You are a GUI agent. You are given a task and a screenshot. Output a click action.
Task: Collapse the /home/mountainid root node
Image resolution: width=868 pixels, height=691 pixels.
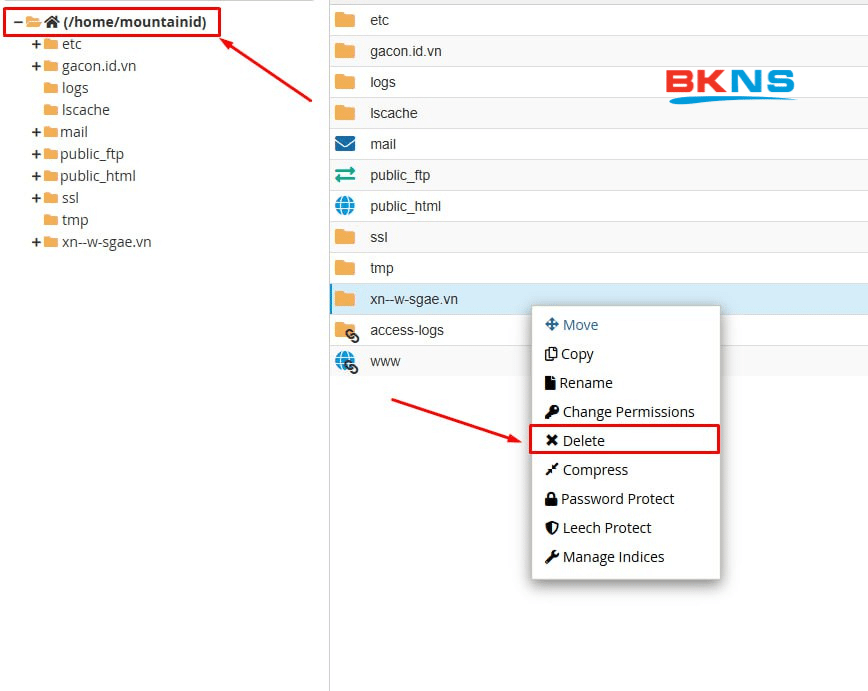pyautogui.click(x=18, y=22)
